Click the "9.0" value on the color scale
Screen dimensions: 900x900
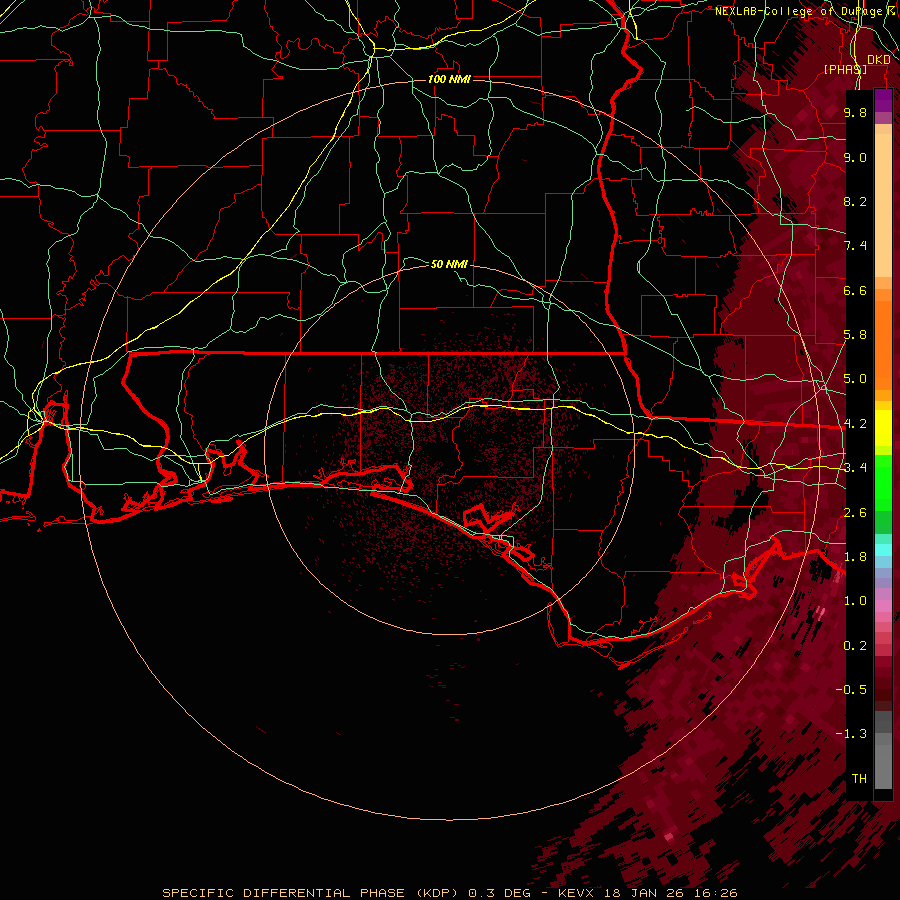point(855,157)
